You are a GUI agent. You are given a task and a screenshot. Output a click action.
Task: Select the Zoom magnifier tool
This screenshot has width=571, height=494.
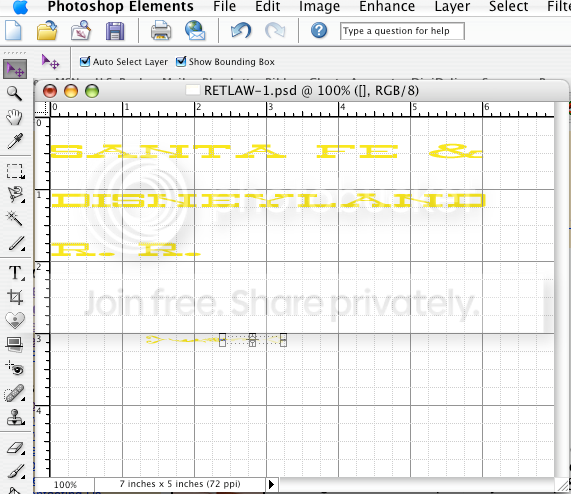point(14,94)
